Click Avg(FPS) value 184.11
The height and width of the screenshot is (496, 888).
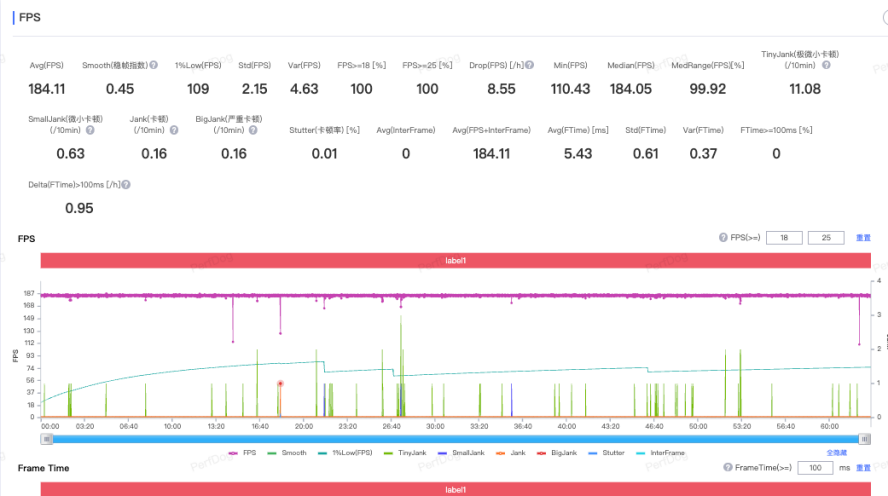point(46,89)
